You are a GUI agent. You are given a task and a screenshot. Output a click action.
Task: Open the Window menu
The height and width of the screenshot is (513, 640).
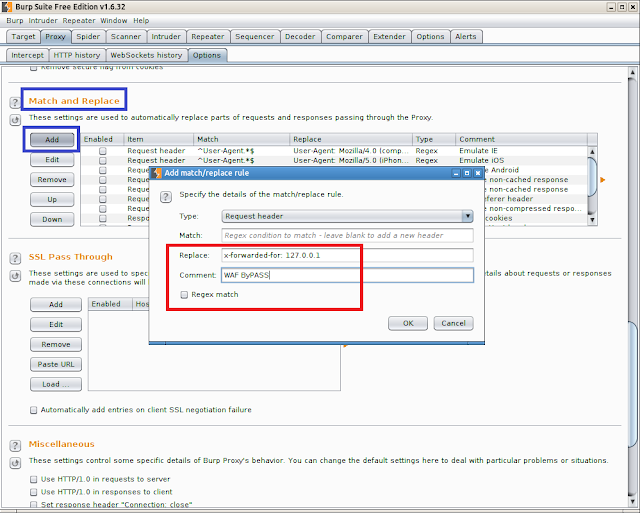(x=114, y=20)
